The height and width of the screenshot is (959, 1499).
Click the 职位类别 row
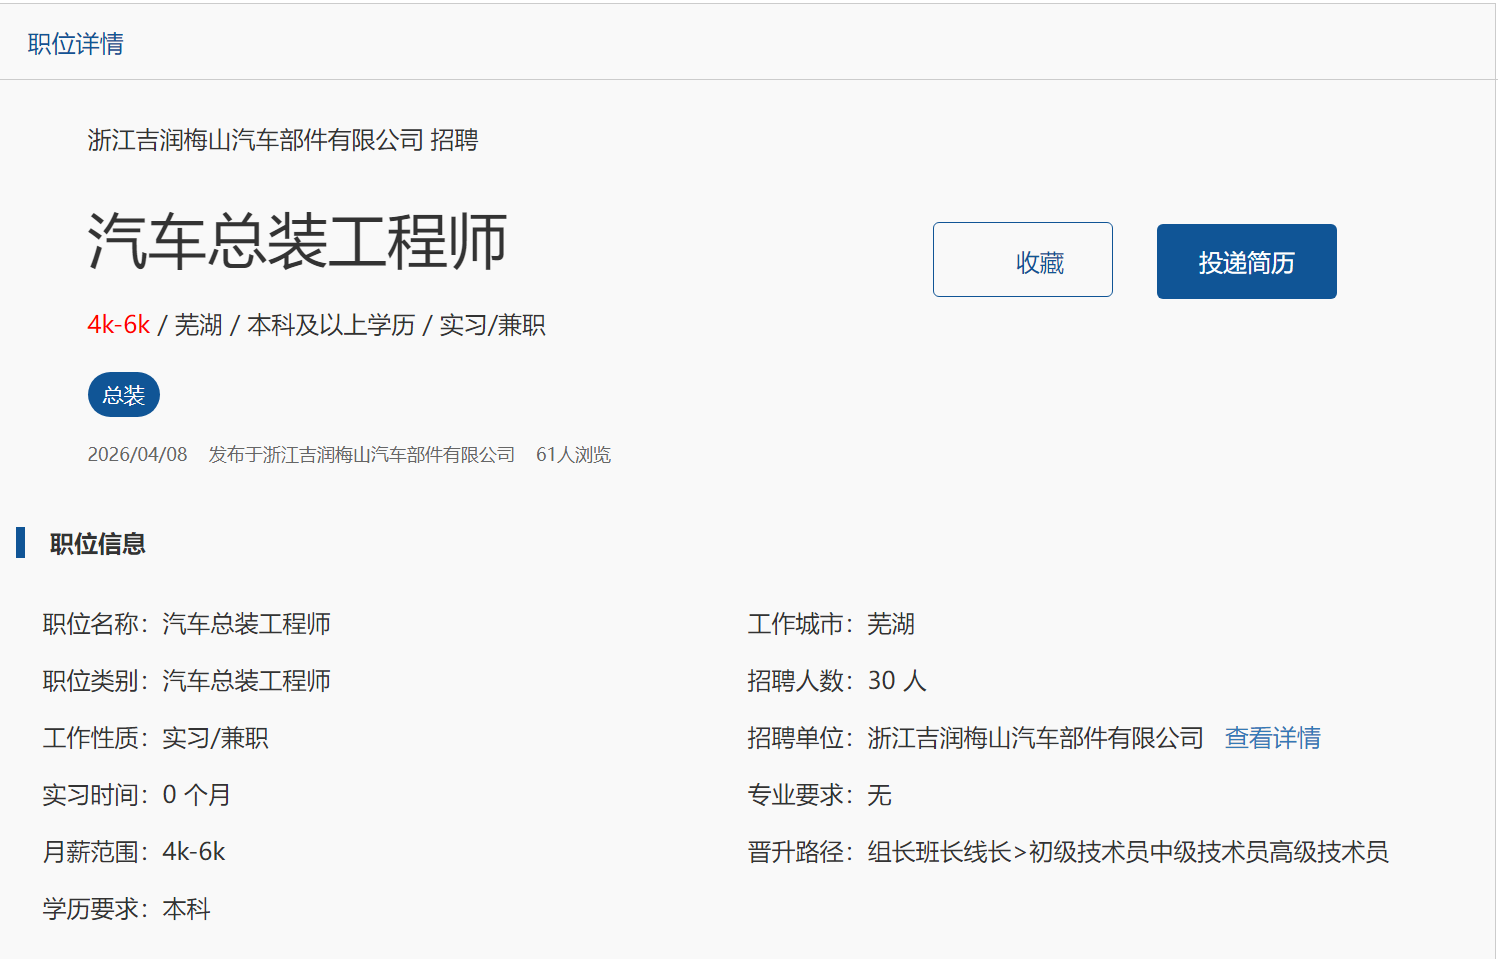(x=187, y=681)
